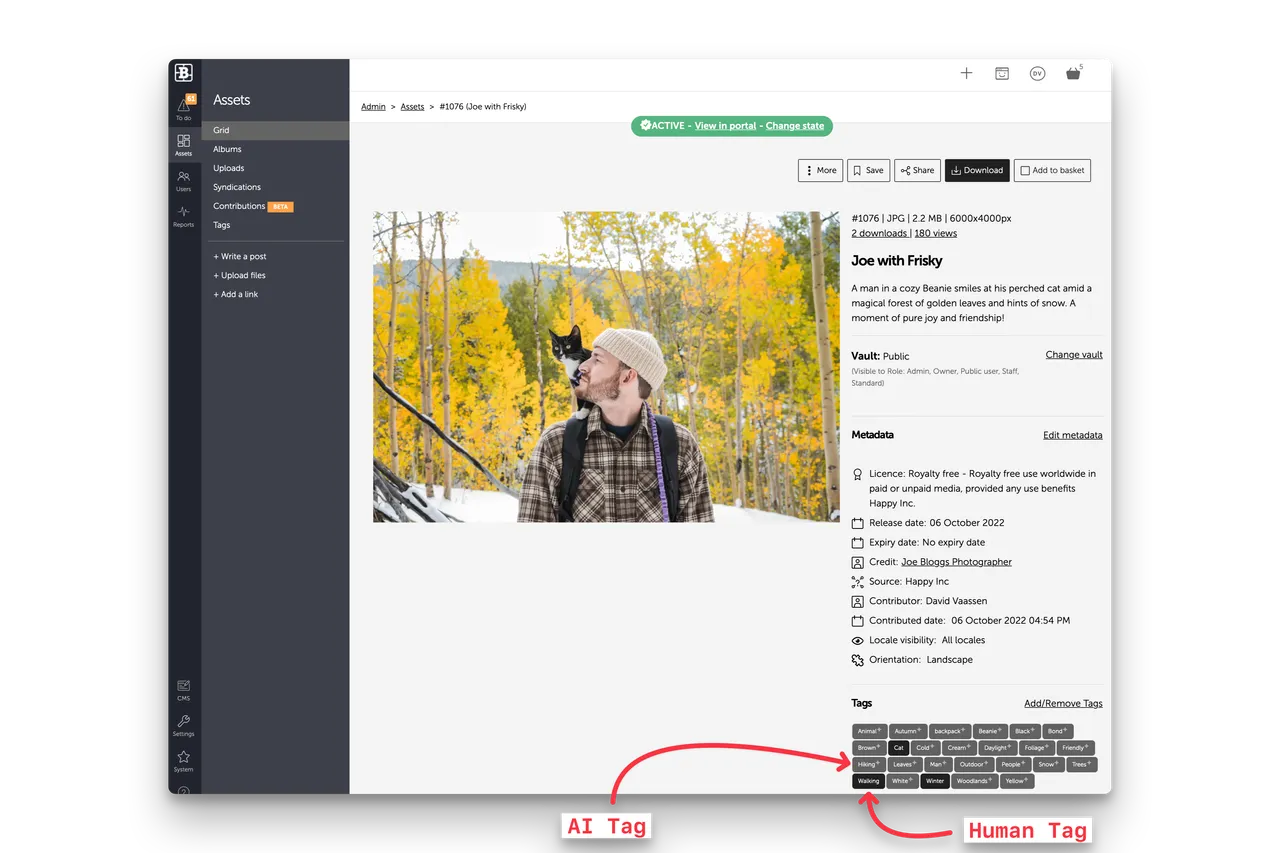Select the Hiking AI tag

867,764
